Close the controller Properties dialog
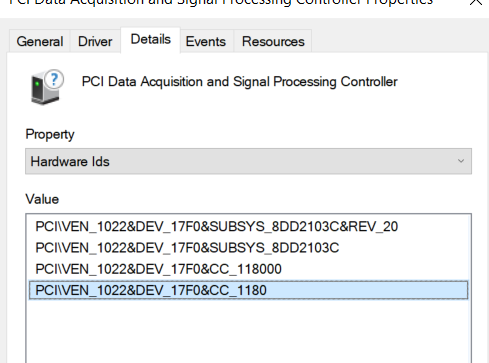This screenshot has width=489, height=363. tap(476, 2)
